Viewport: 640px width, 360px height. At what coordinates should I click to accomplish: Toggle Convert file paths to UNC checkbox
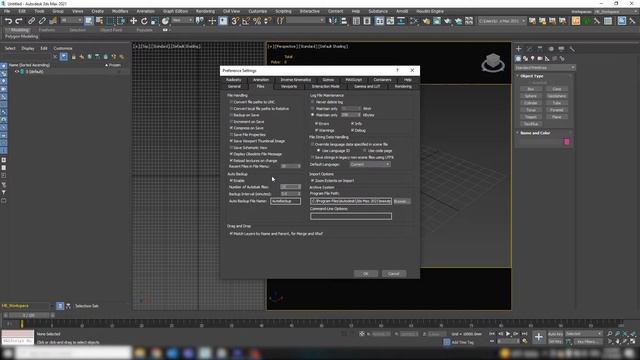231,102
